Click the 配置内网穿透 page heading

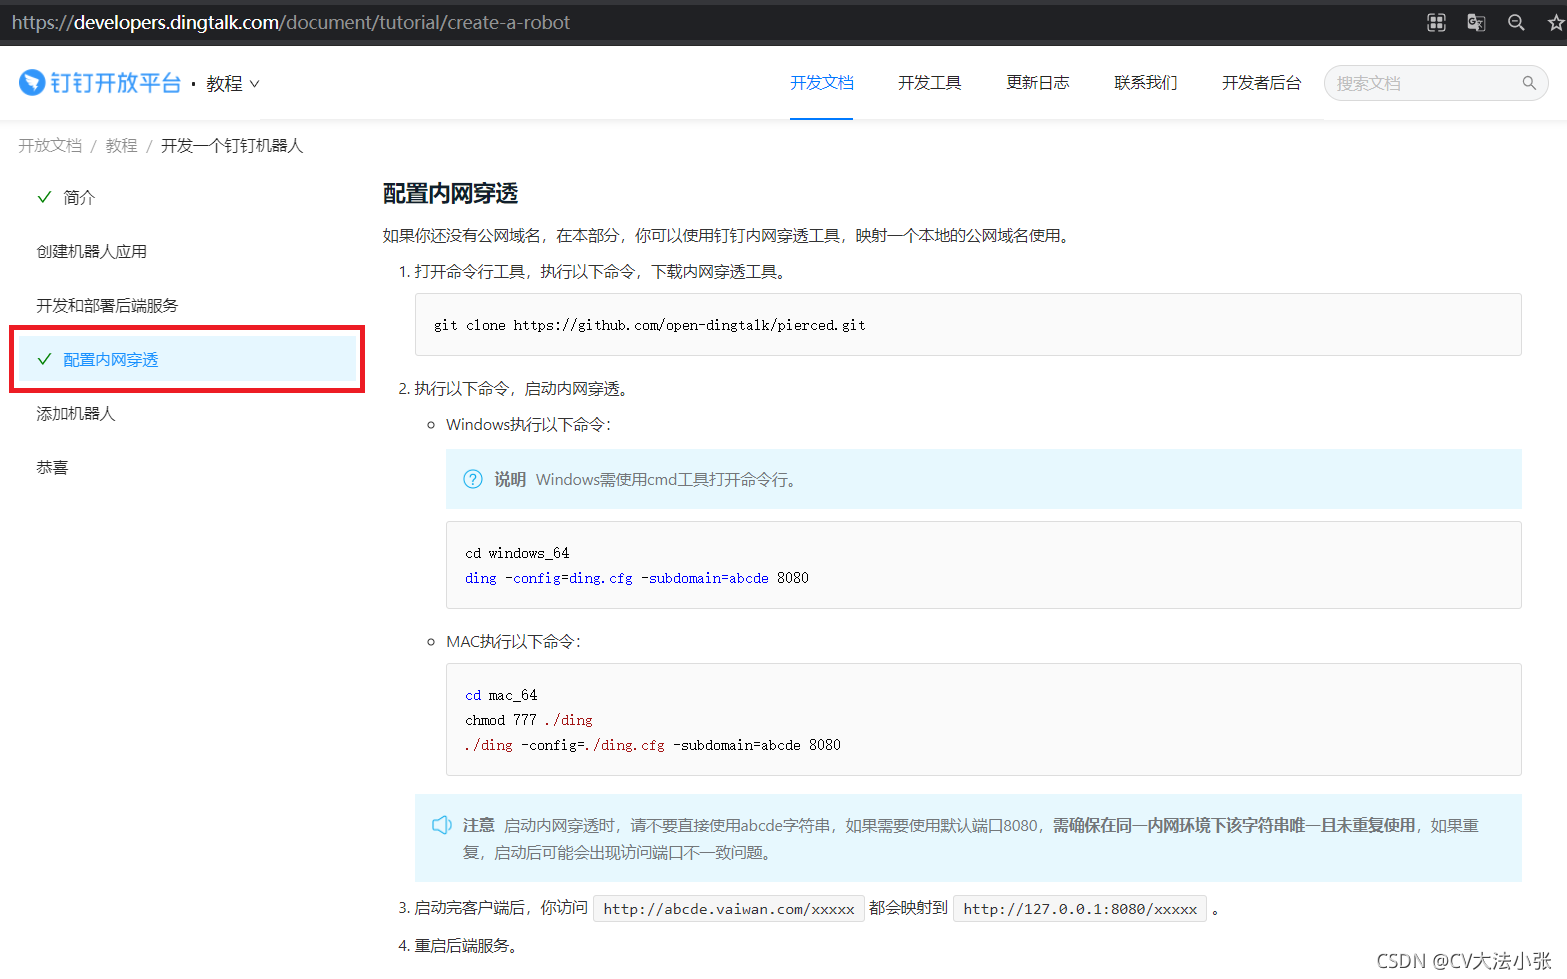[x=450, y=194]
